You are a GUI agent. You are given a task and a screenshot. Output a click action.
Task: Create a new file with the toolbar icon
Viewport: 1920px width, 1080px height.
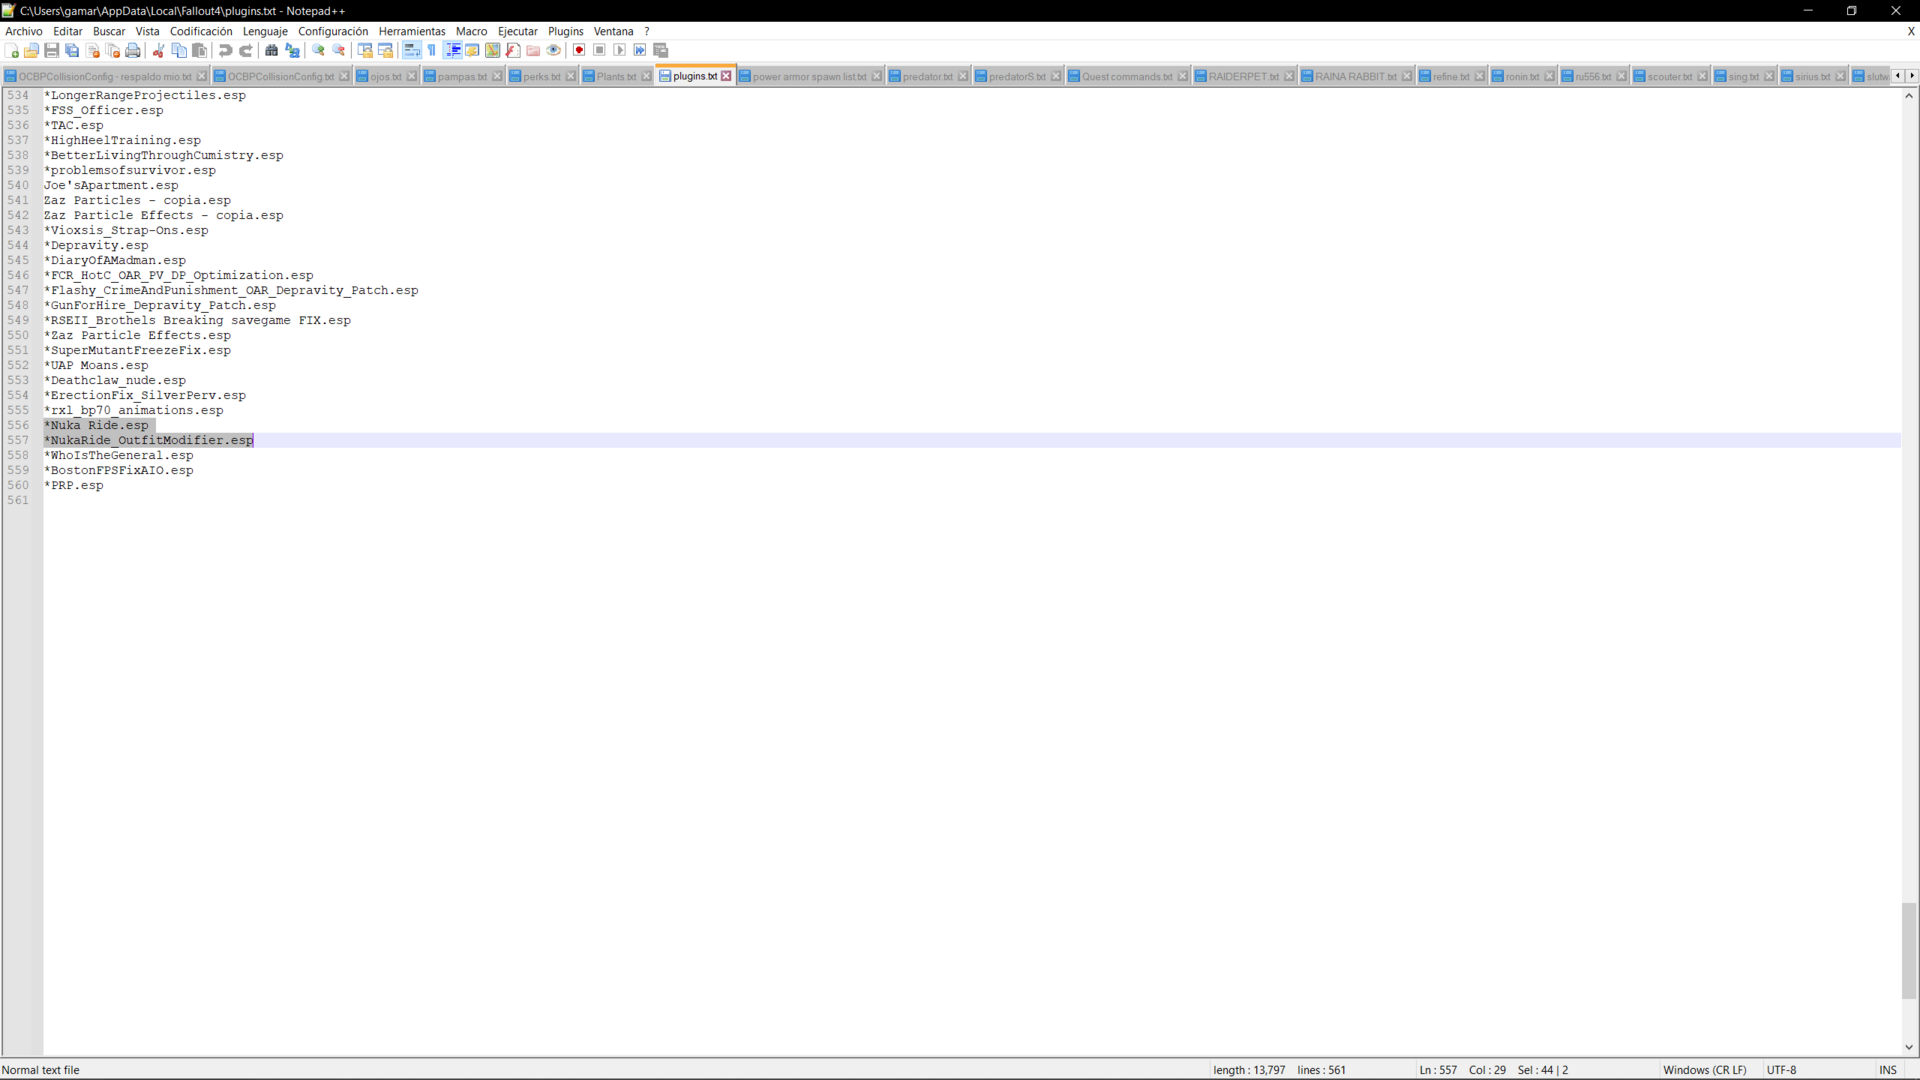[x=12, y=50]
